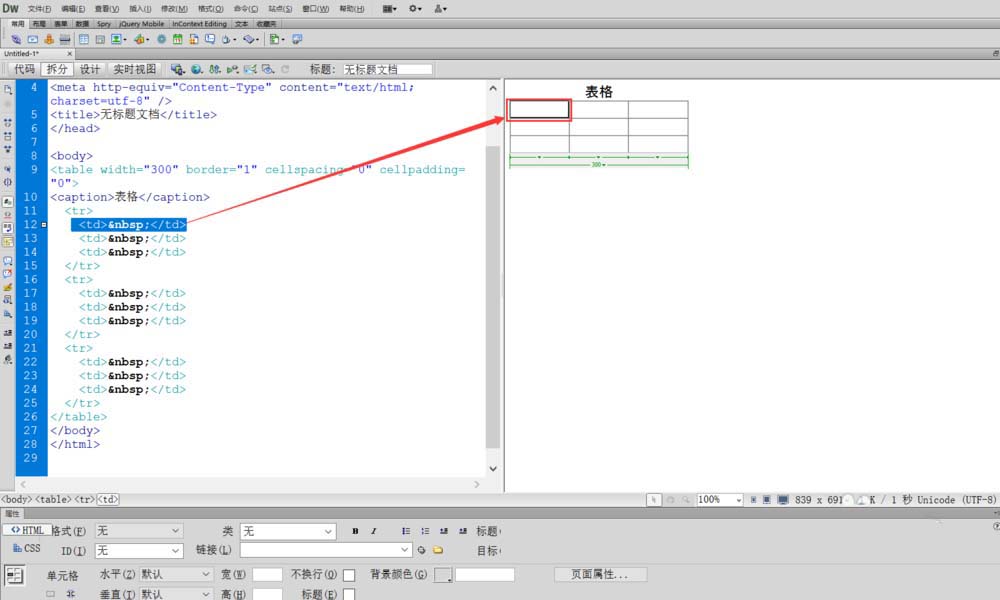The image size is (1000, 600).
Task: Browse for link file folder icon
Action: coord(437,550)
